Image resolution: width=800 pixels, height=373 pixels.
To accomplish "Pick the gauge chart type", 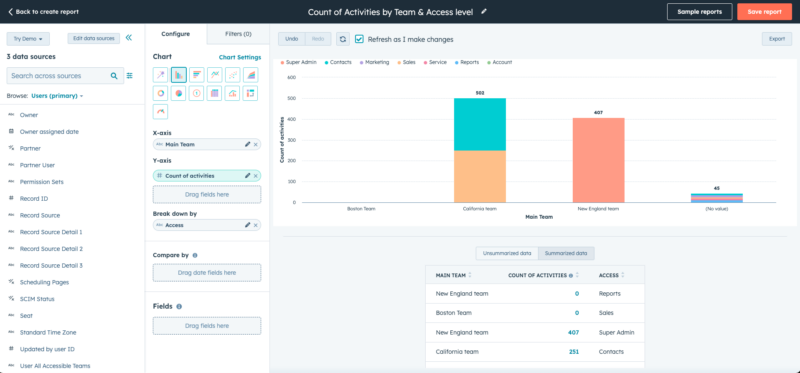I will pyautogui.click(x=161, y=111).
